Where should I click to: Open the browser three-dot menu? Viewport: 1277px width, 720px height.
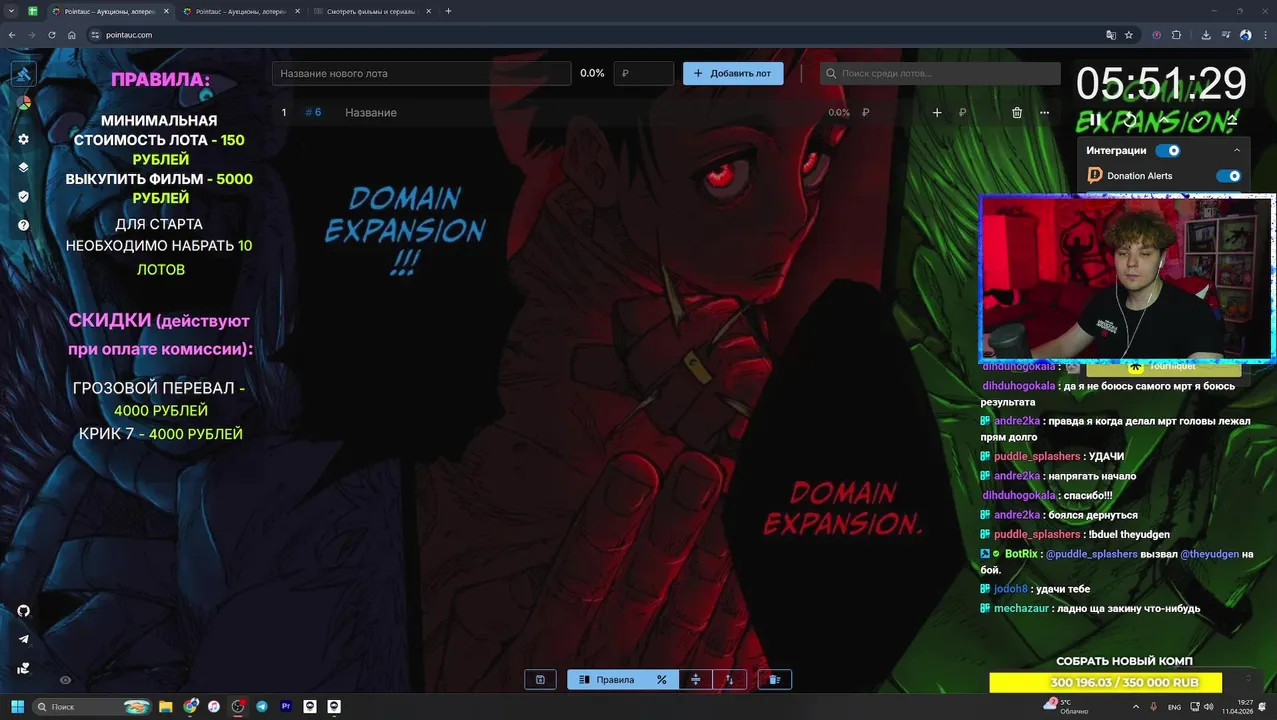(1265, 35)
